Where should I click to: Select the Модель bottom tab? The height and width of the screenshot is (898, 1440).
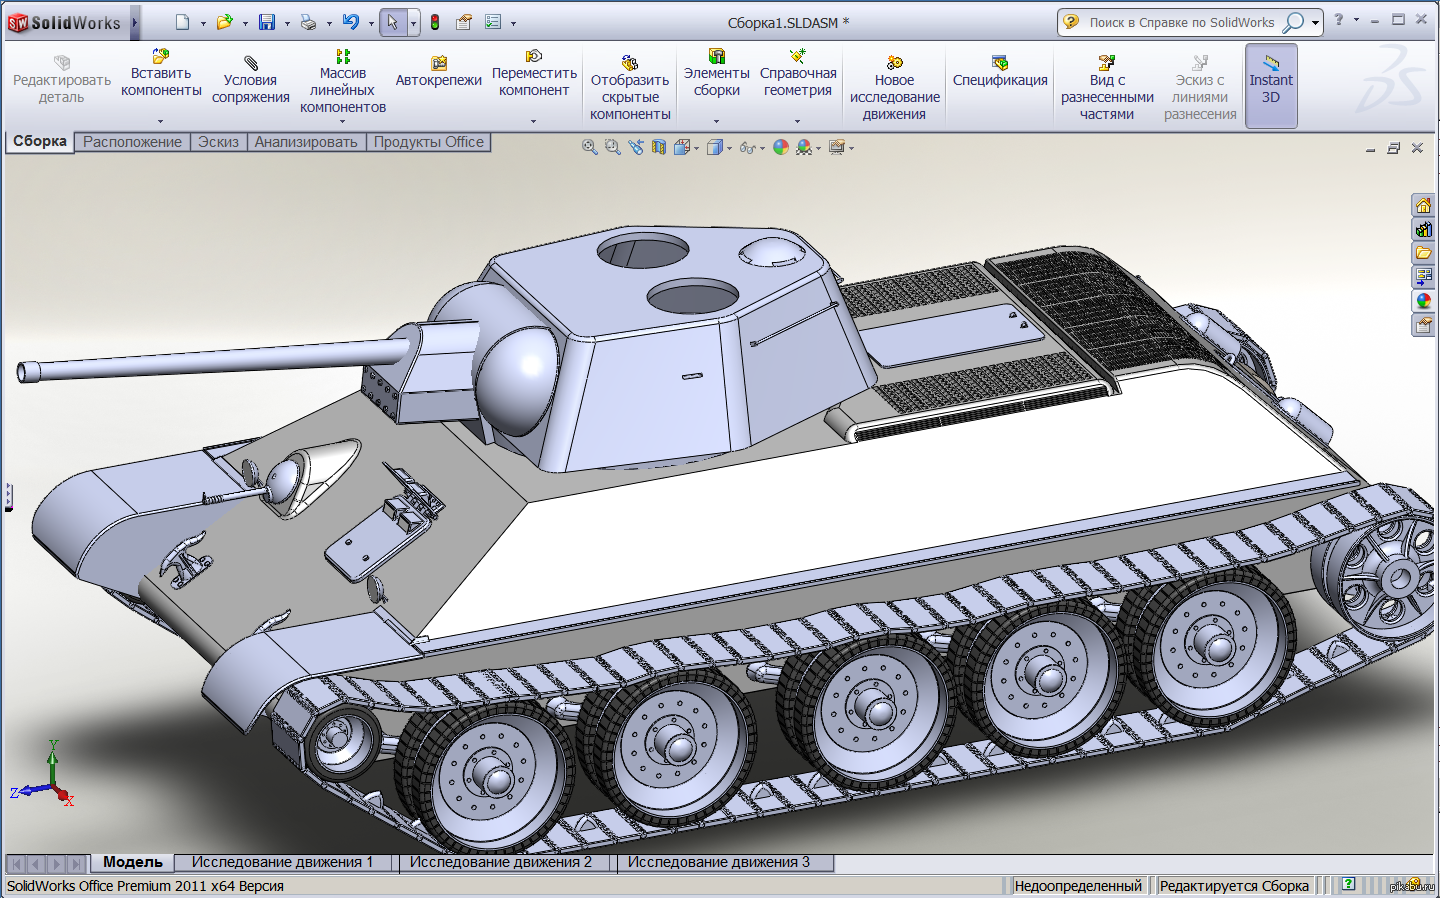(x=133, y=862)
